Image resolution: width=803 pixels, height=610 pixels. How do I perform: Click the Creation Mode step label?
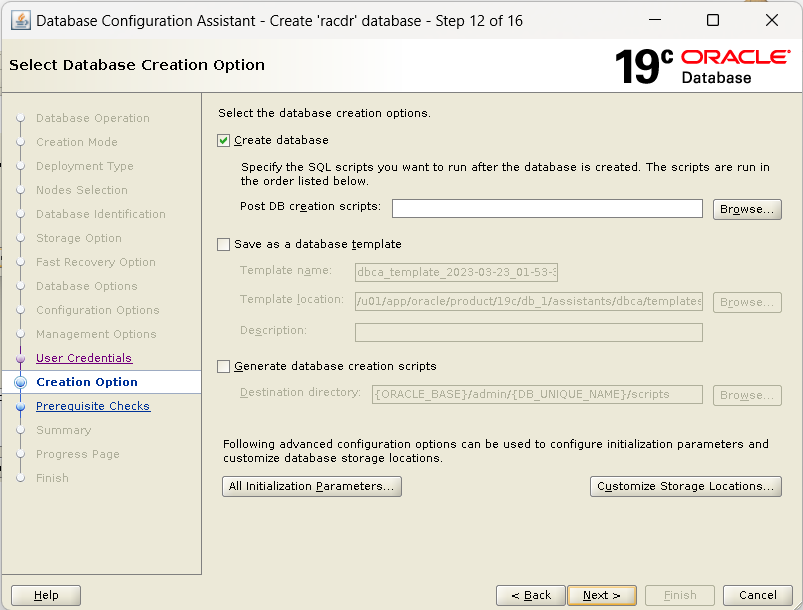(77, 142)
